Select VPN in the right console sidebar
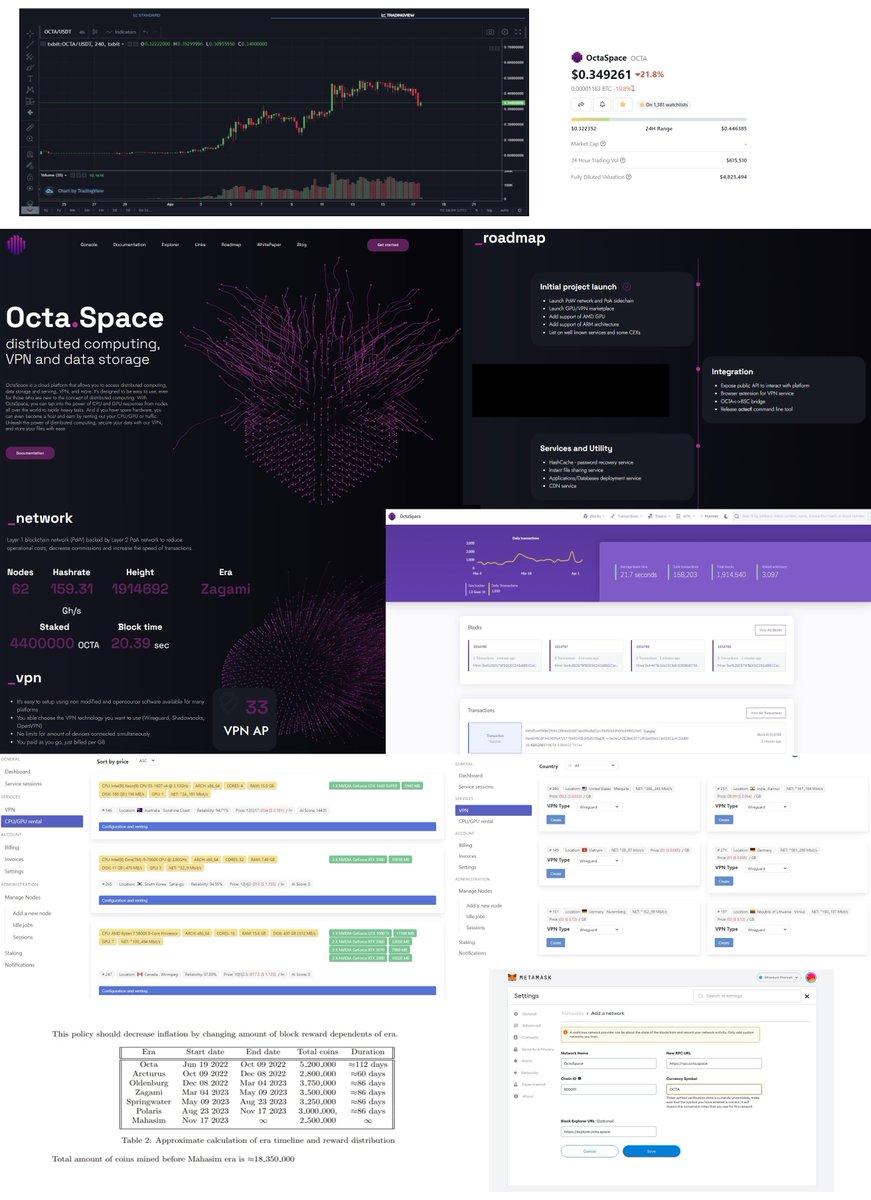This screenshot has height=1200, width=871. pos(493,810)
